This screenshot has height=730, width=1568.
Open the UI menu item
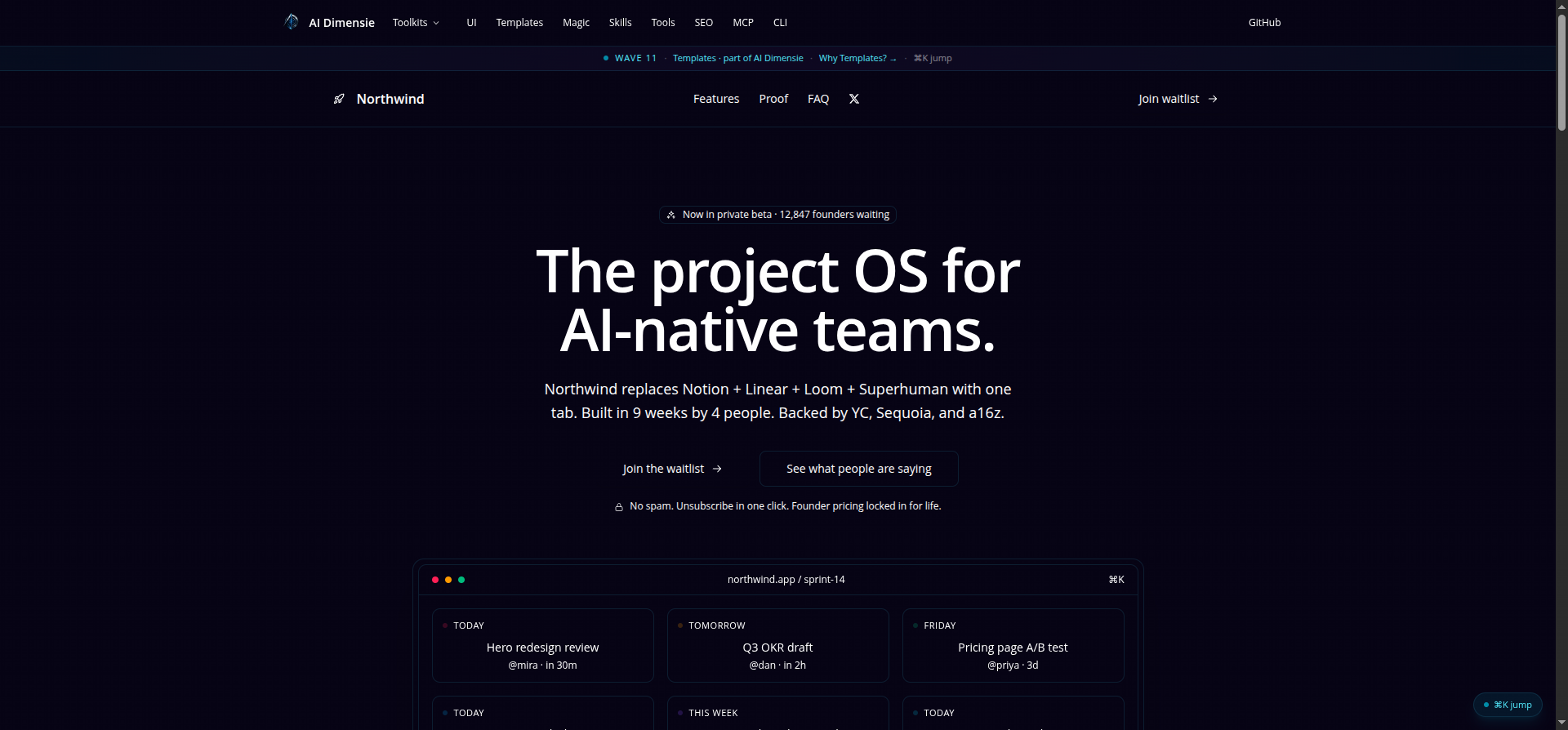[x=472, y=22]
